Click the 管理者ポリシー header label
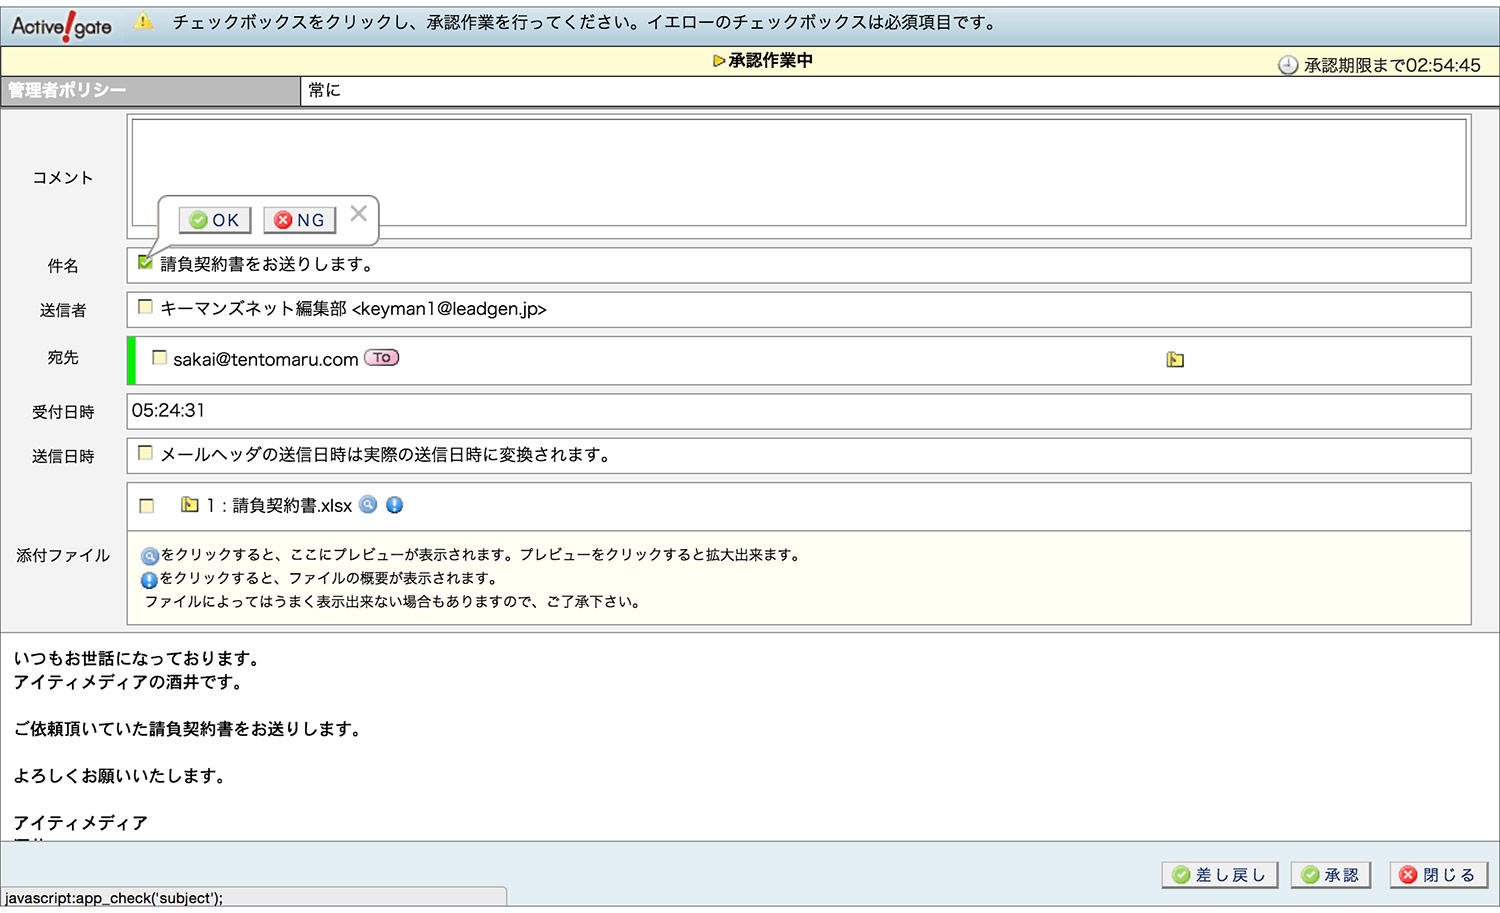The width and height of the screenshot is (1500, 913). click(67, 90)
